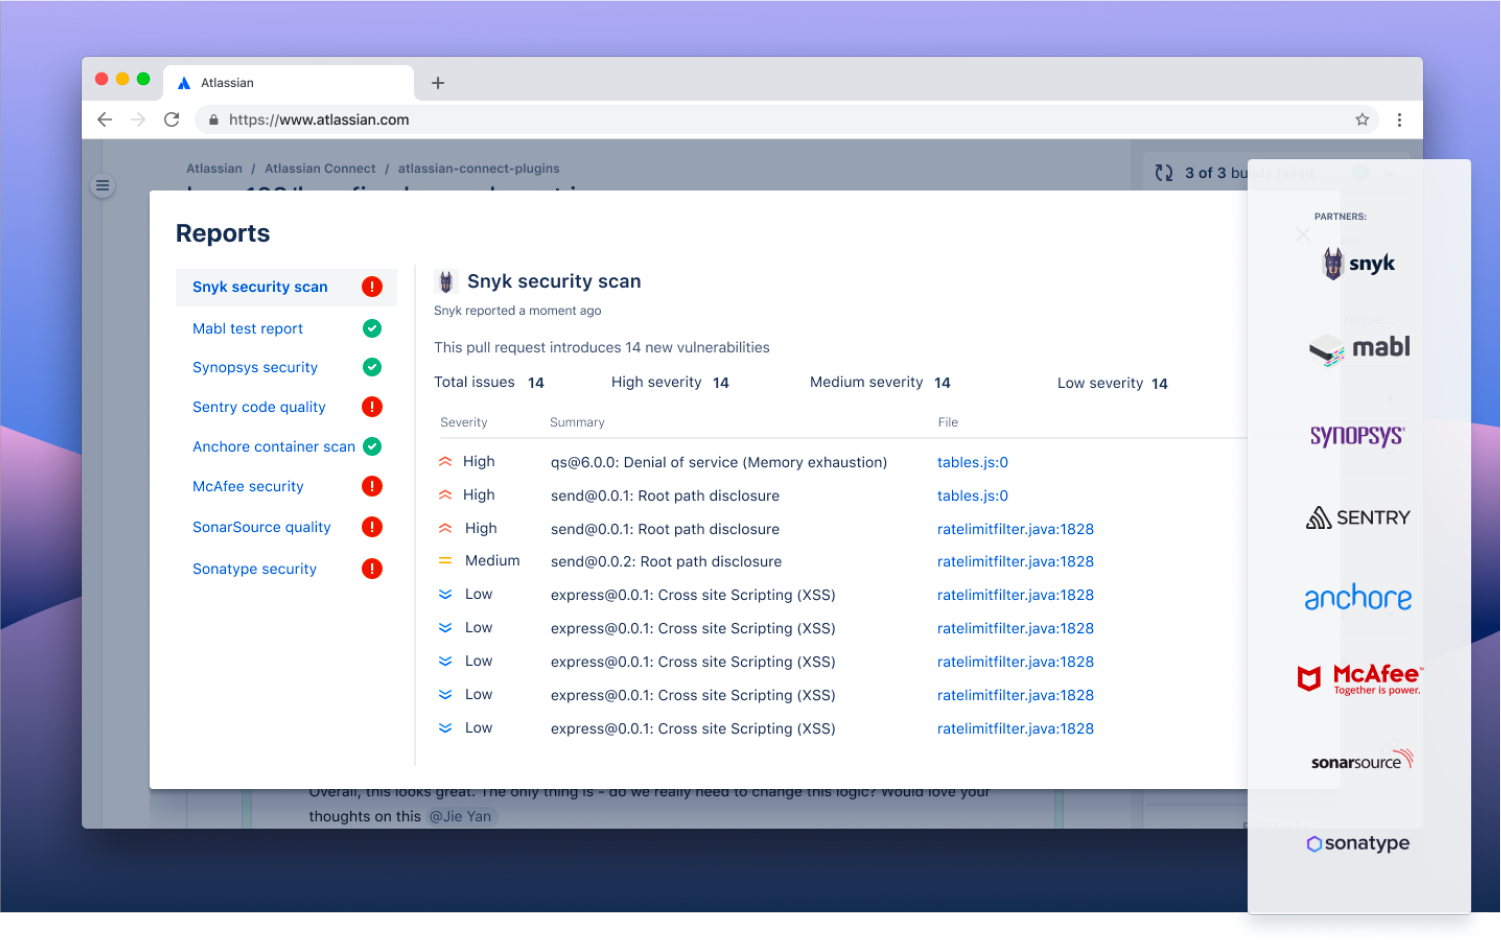Bookmark the page with the star icon
Viewport: 1501px width, 941px height.
(x=1362, y=120)
